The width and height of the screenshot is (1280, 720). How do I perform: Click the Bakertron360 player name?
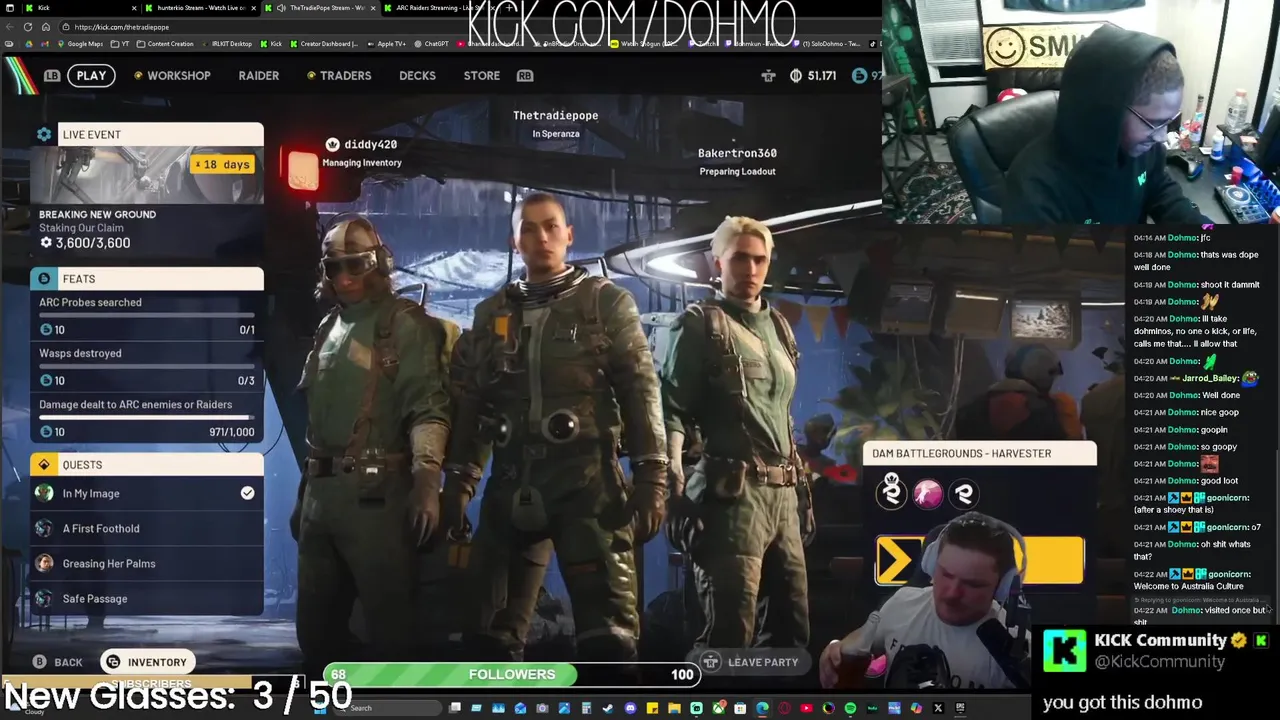(x=737, y=153)
